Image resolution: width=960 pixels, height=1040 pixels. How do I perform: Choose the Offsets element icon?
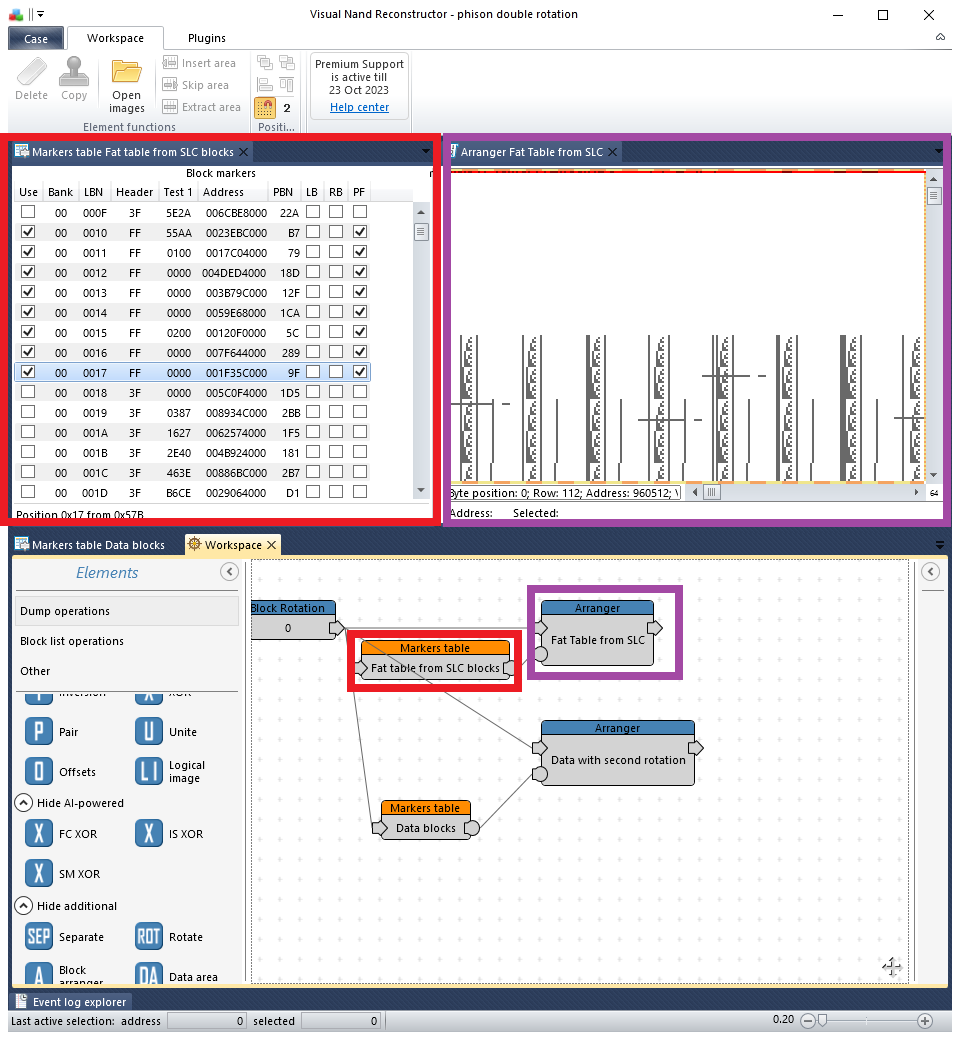click(39, 771)
